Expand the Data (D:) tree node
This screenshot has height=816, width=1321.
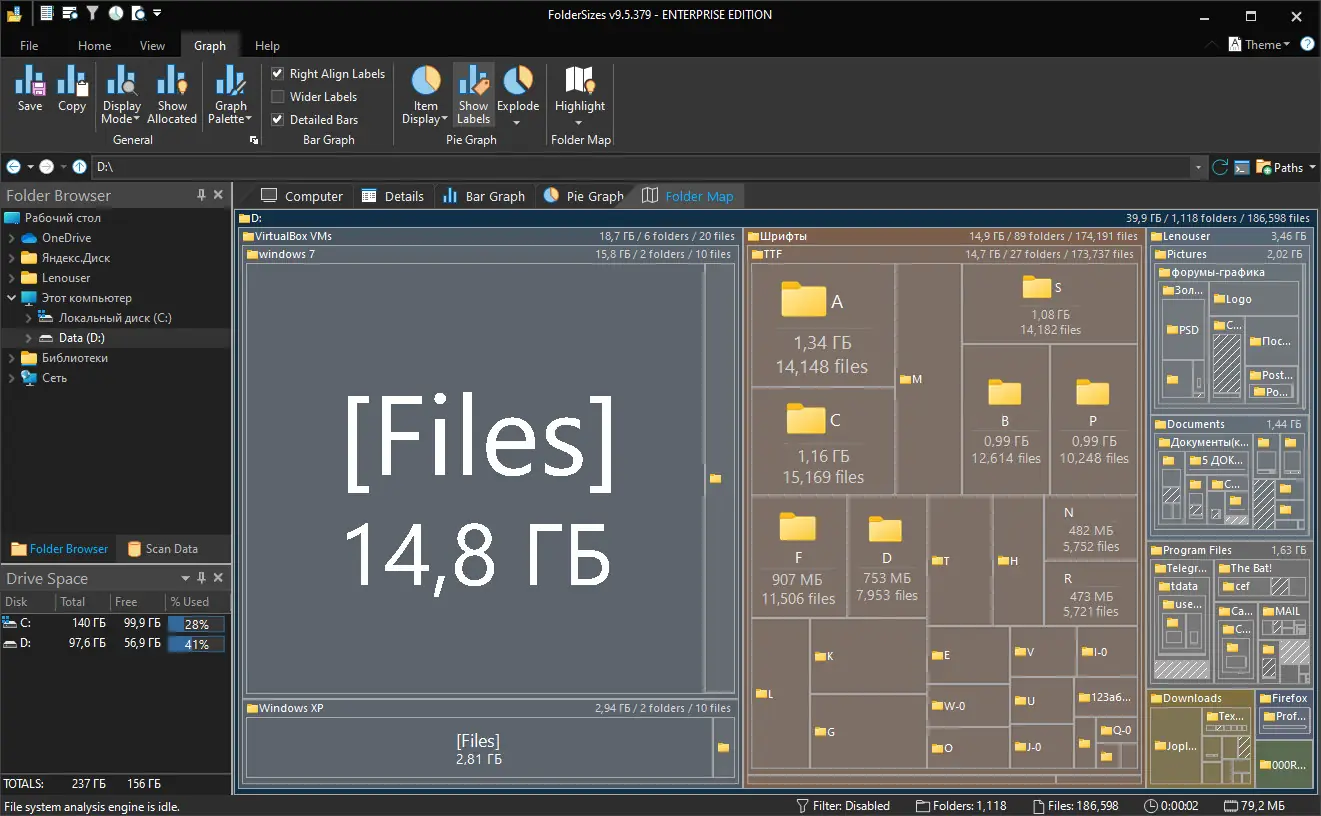[x=28, y=338]
